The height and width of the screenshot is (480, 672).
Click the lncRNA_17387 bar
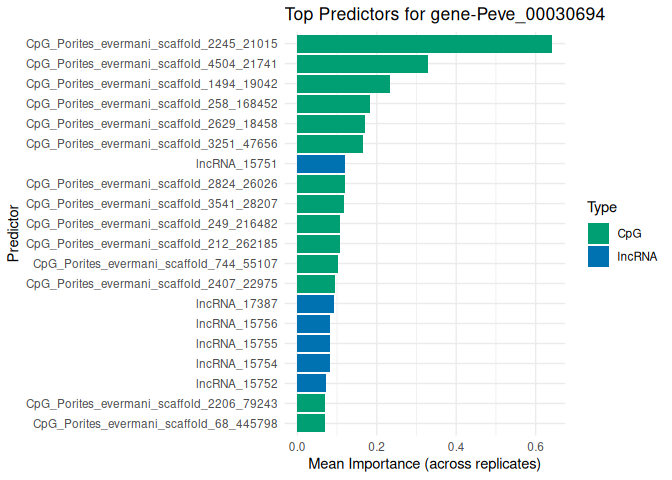(x=315, y=303)
